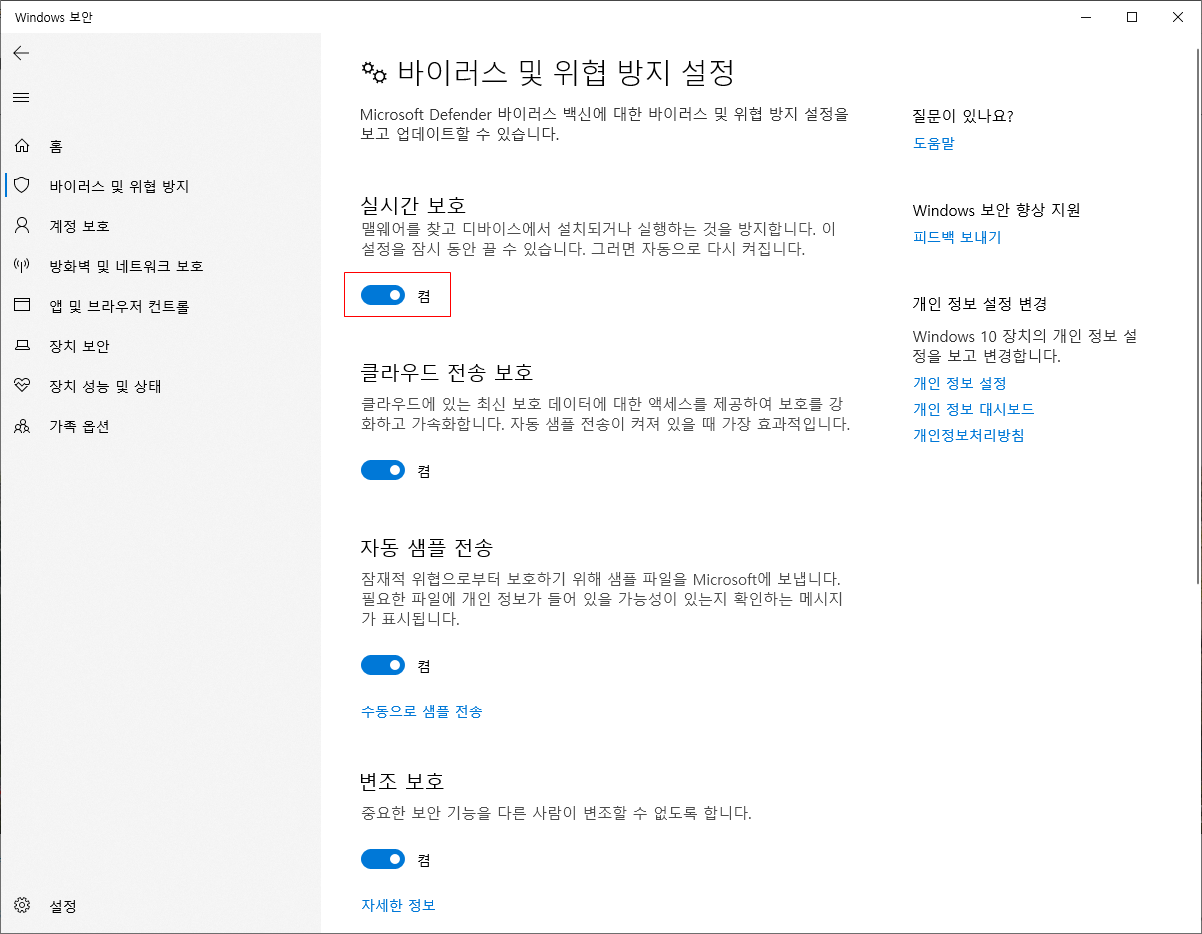Click gears icon beside page title
The image size is (1202, 934).
[374, 73]
